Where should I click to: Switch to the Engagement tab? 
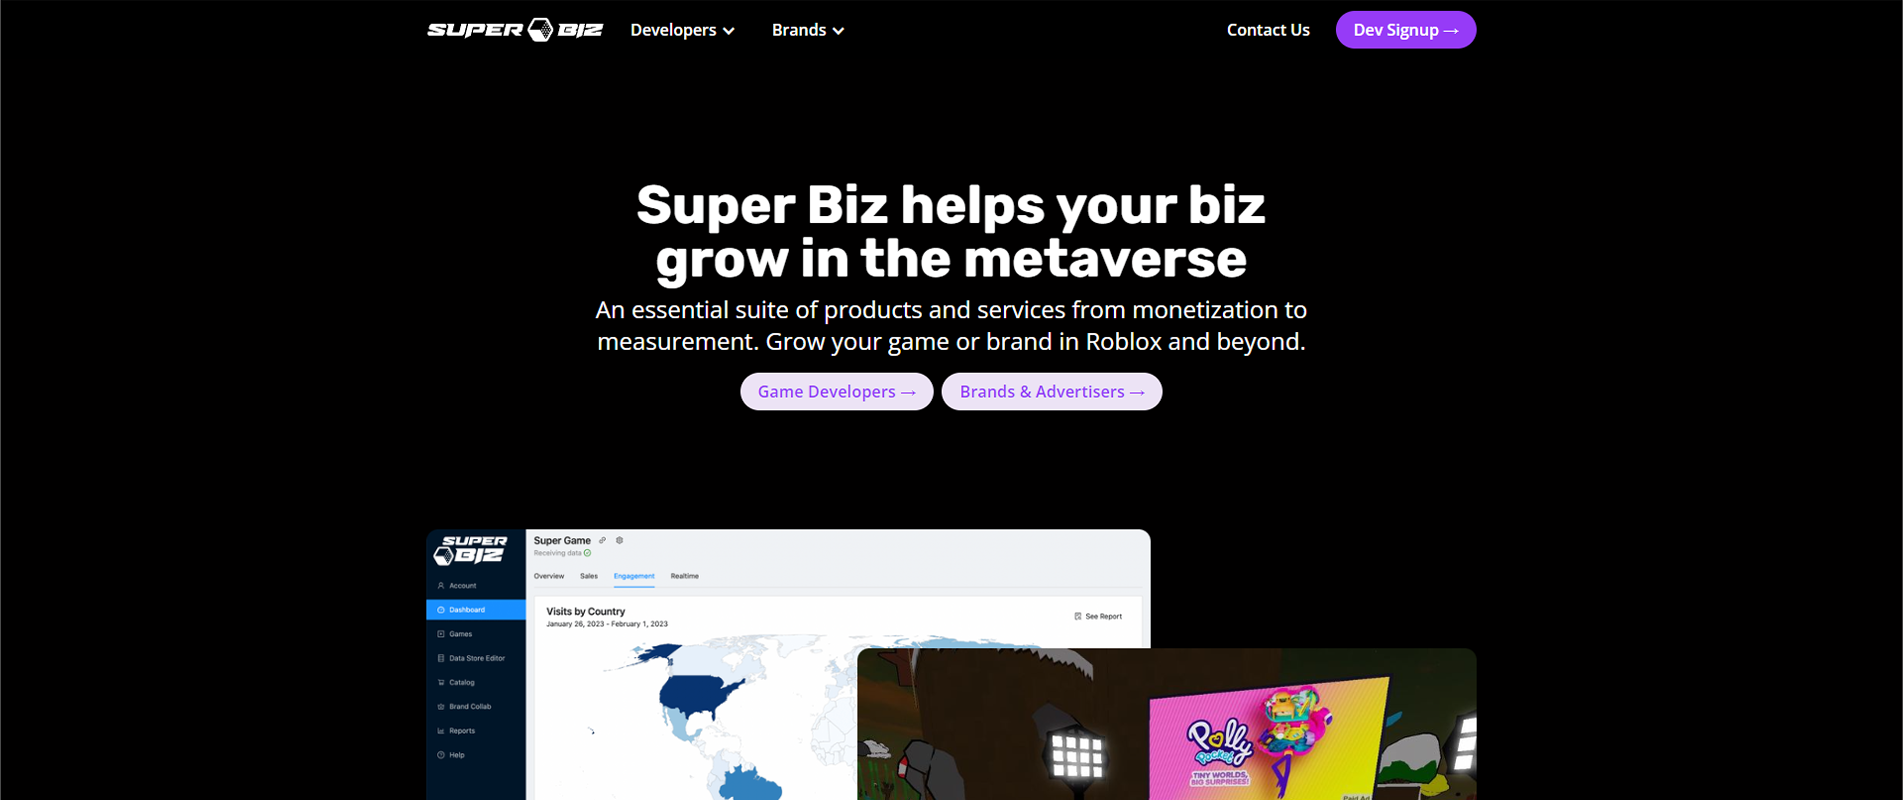[634, 576]
